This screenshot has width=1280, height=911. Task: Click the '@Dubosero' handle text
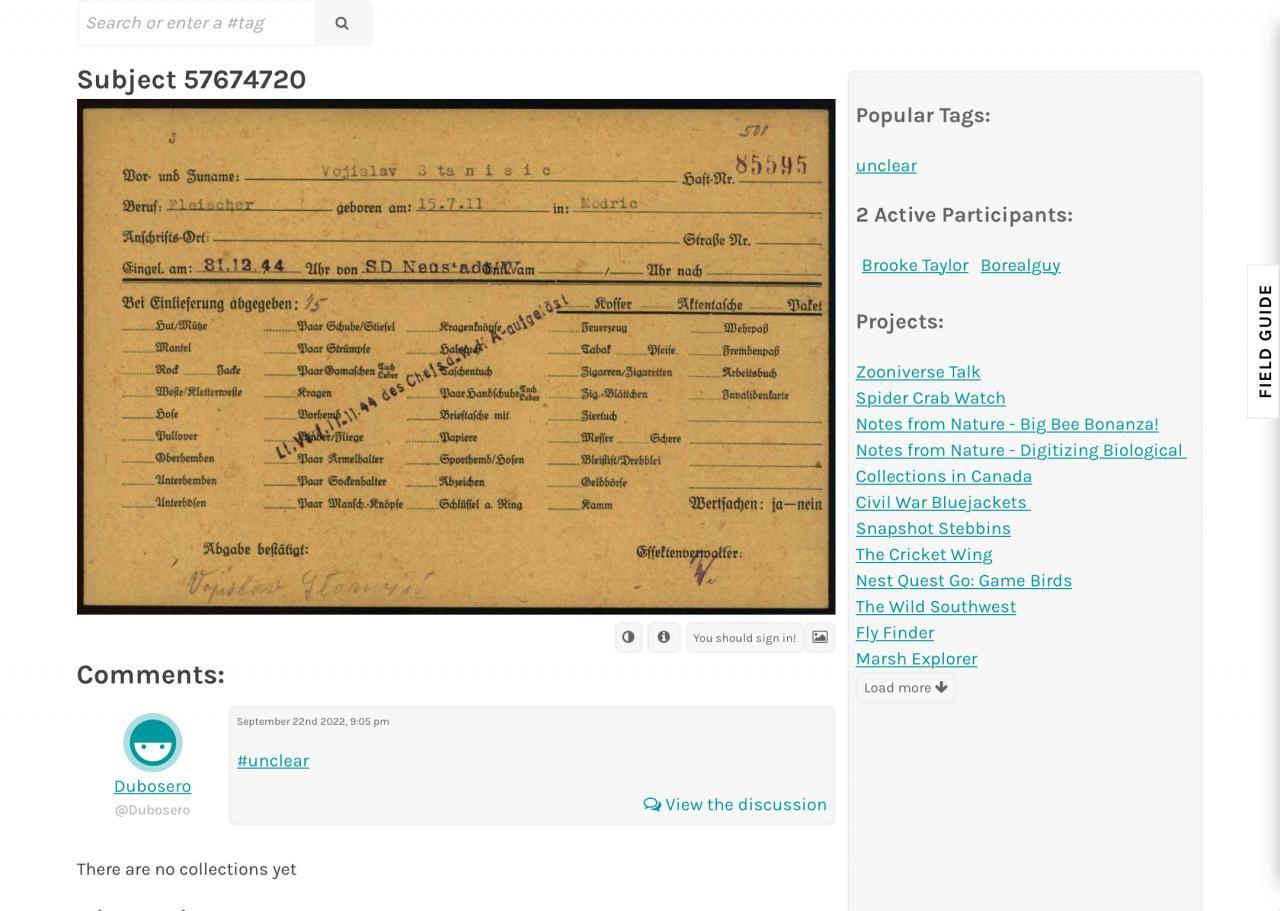(x=152, y=810)
